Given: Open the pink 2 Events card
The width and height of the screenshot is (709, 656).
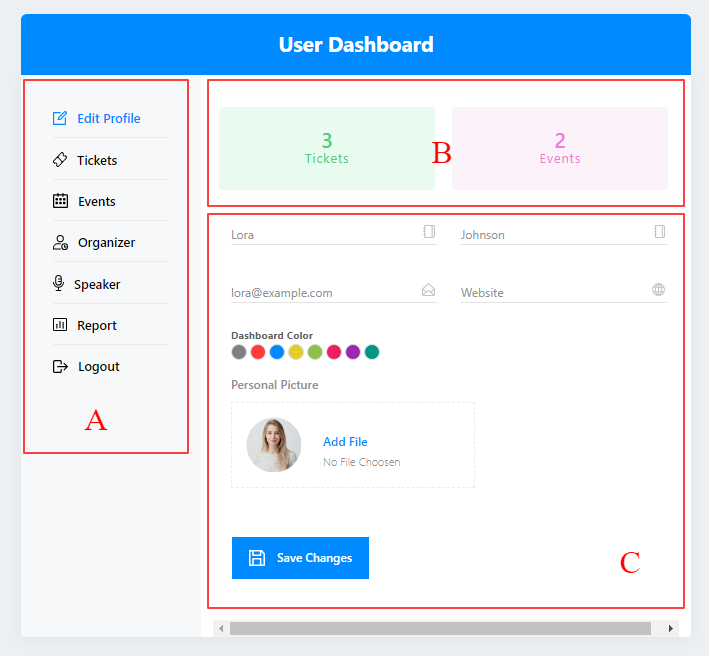Looking at the screenshot, I should tap(560, 148).
